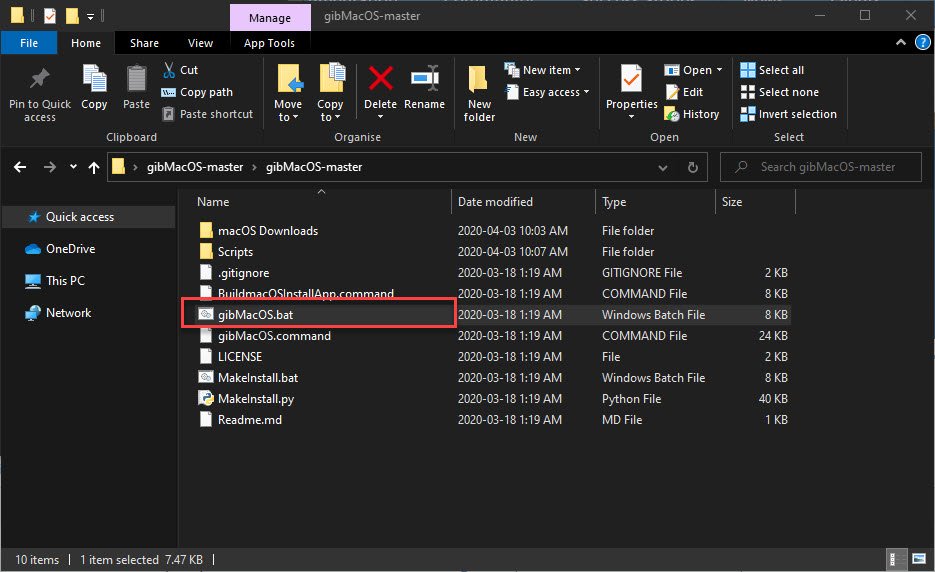Click the quick access toolbar properties icon
This screenshot has height=572, width=935.
pos(50,16)
